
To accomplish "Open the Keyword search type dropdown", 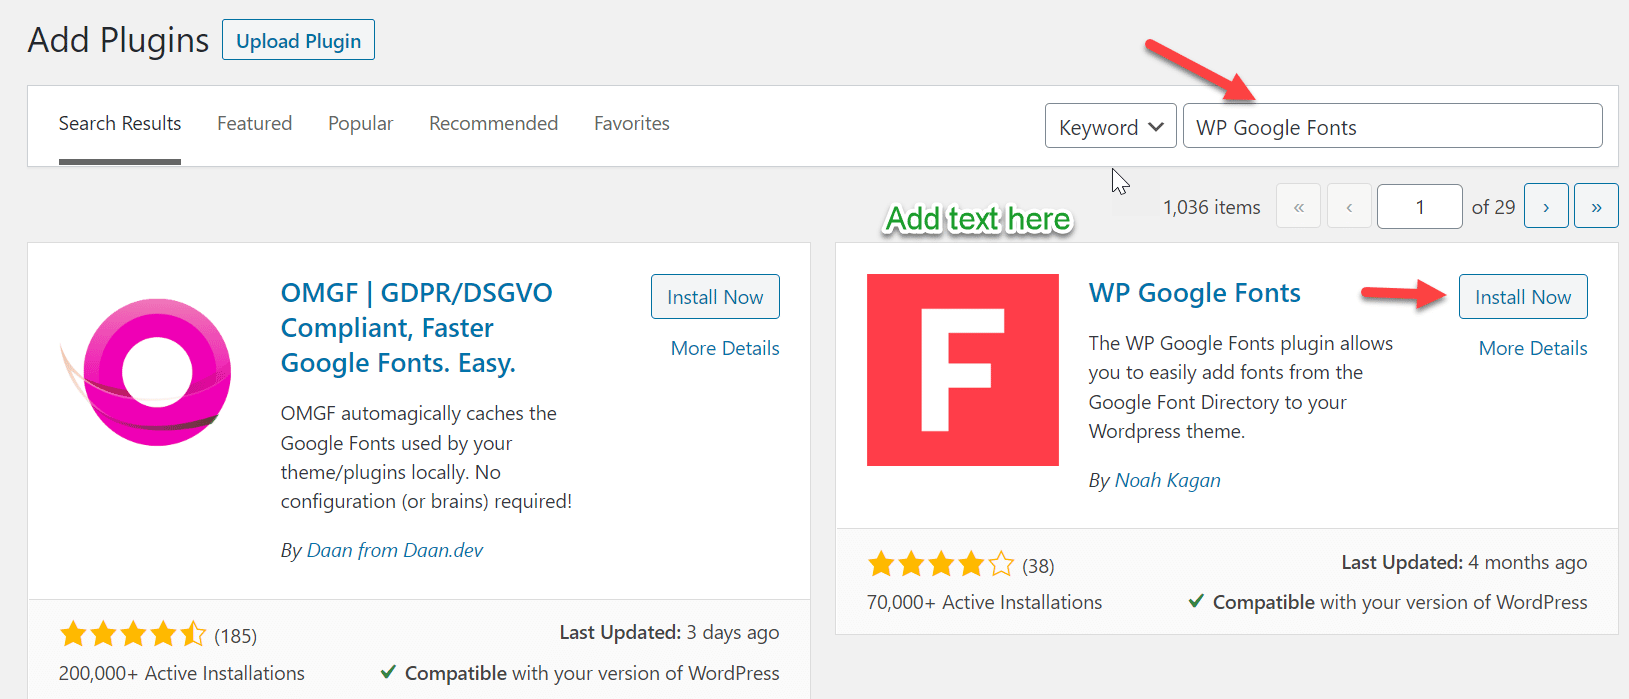I will pyautogui.click(x=1110, y=126).
